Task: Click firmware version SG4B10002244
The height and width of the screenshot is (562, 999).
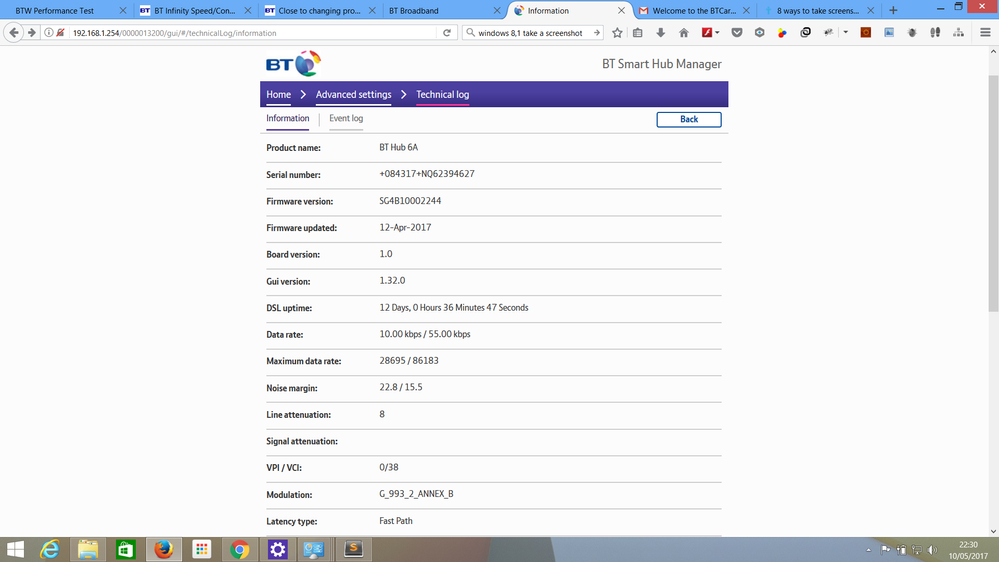Action: (x=410, y=201)
